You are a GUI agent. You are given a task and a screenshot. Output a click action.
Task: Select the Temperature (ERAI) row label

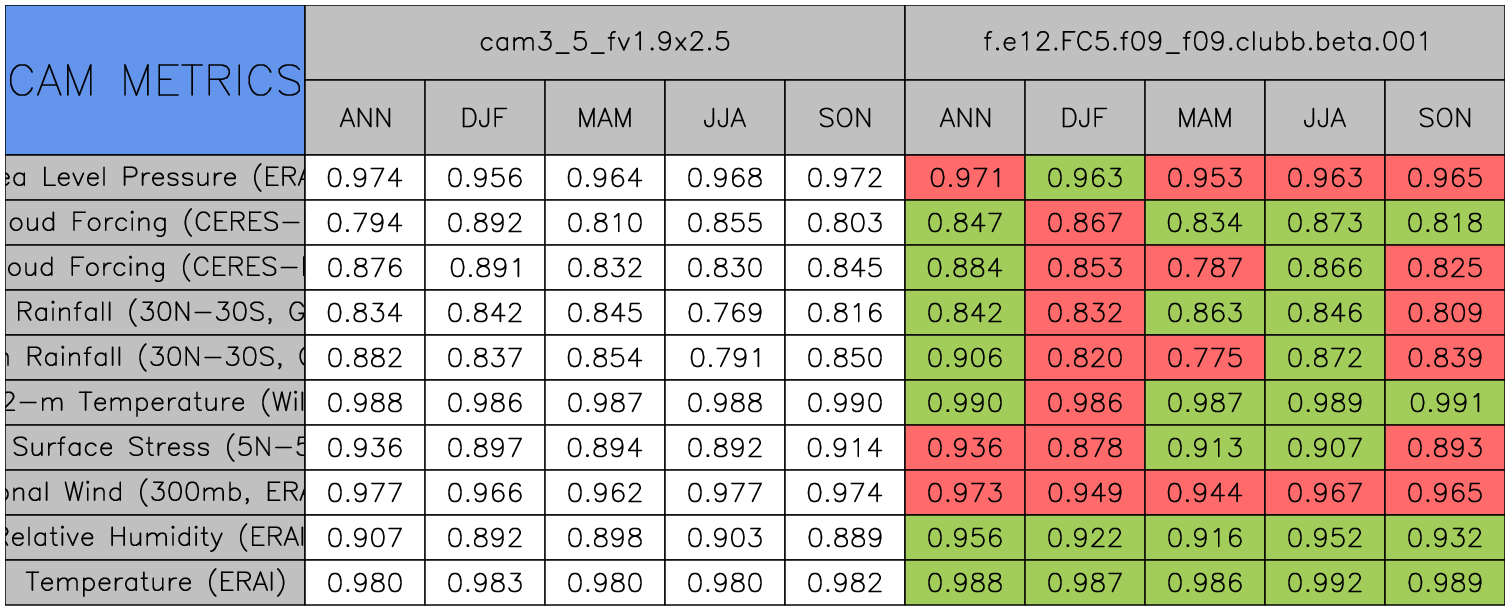click(x=154, y=582)
